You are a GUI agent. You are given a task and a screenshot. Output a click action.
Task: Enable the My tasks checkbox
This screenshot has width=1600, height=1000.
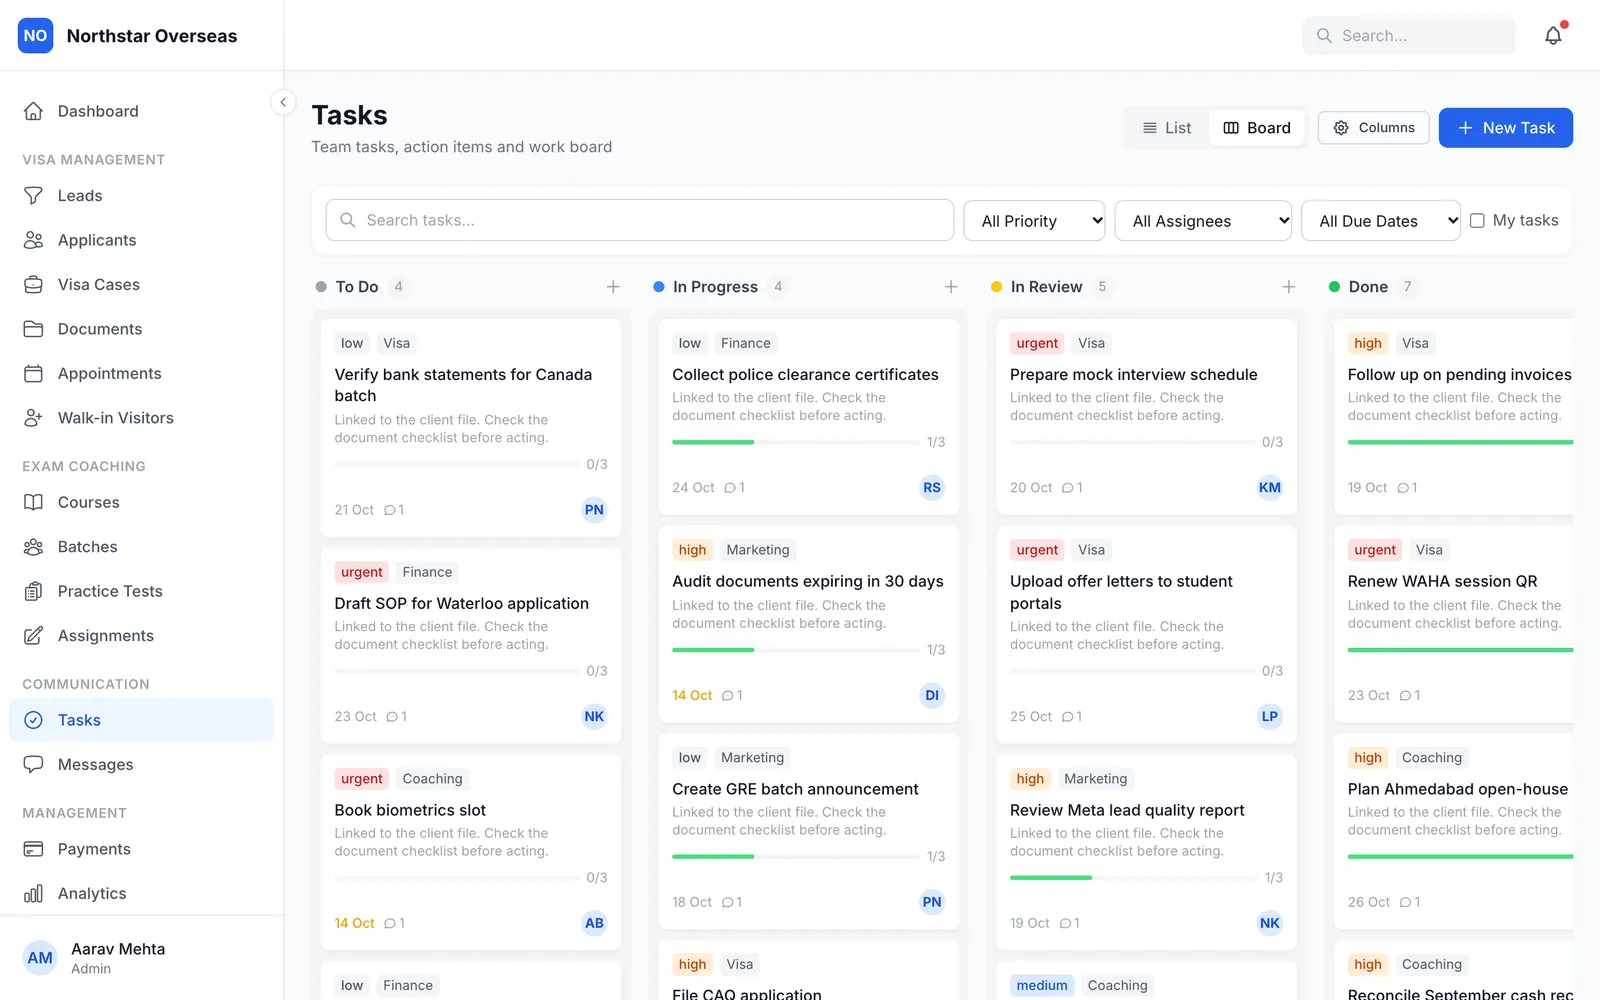1477,221
